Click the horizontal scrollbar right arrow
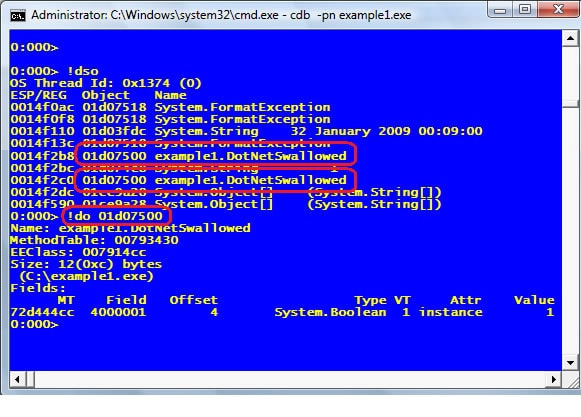Viewport: 581px width, 417px height. [x=554, y=379]
